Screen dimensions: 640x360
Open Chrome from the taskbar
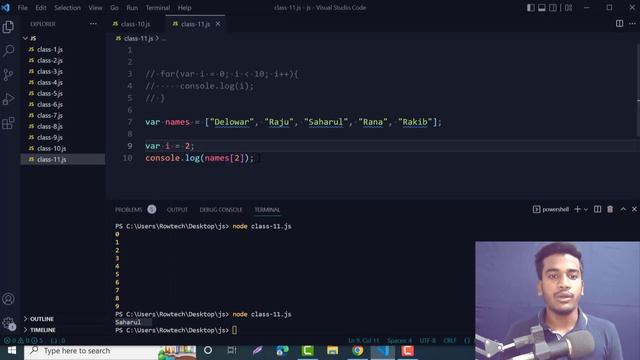pyautogui.click(x=358, y=351)
